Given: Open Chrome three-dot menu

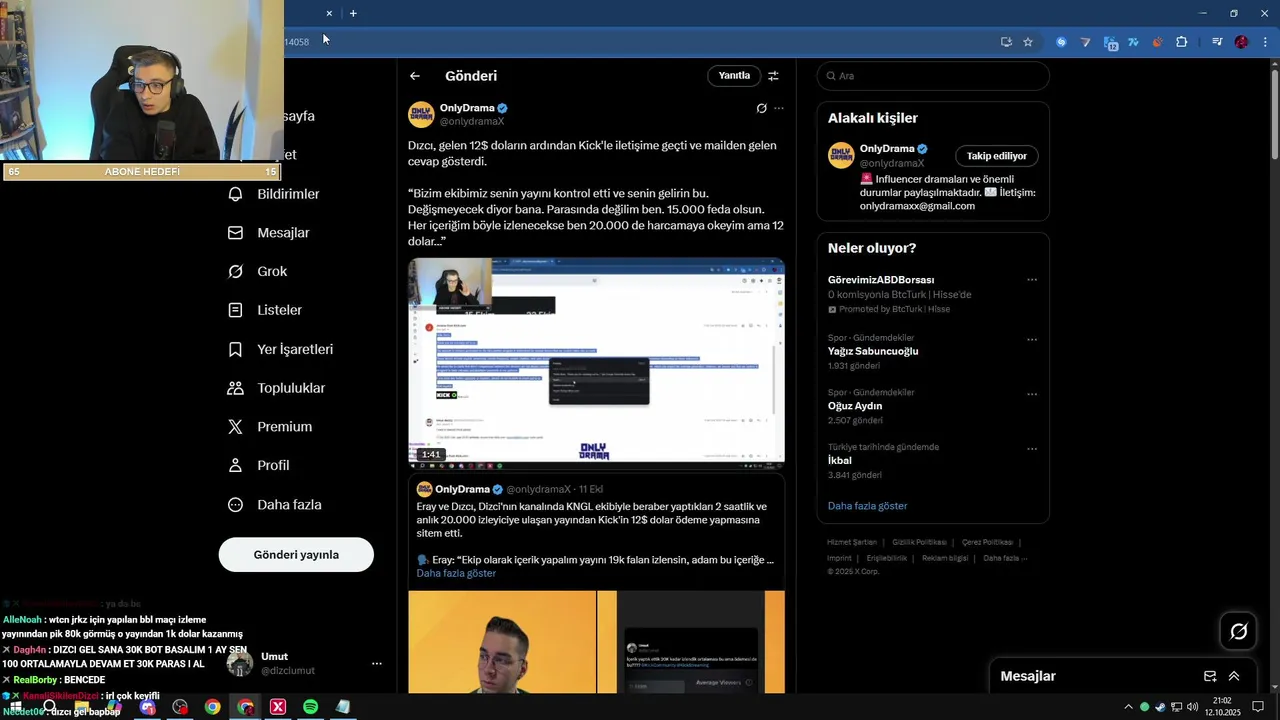Looking at the screenshot, I should point(1264,42).
